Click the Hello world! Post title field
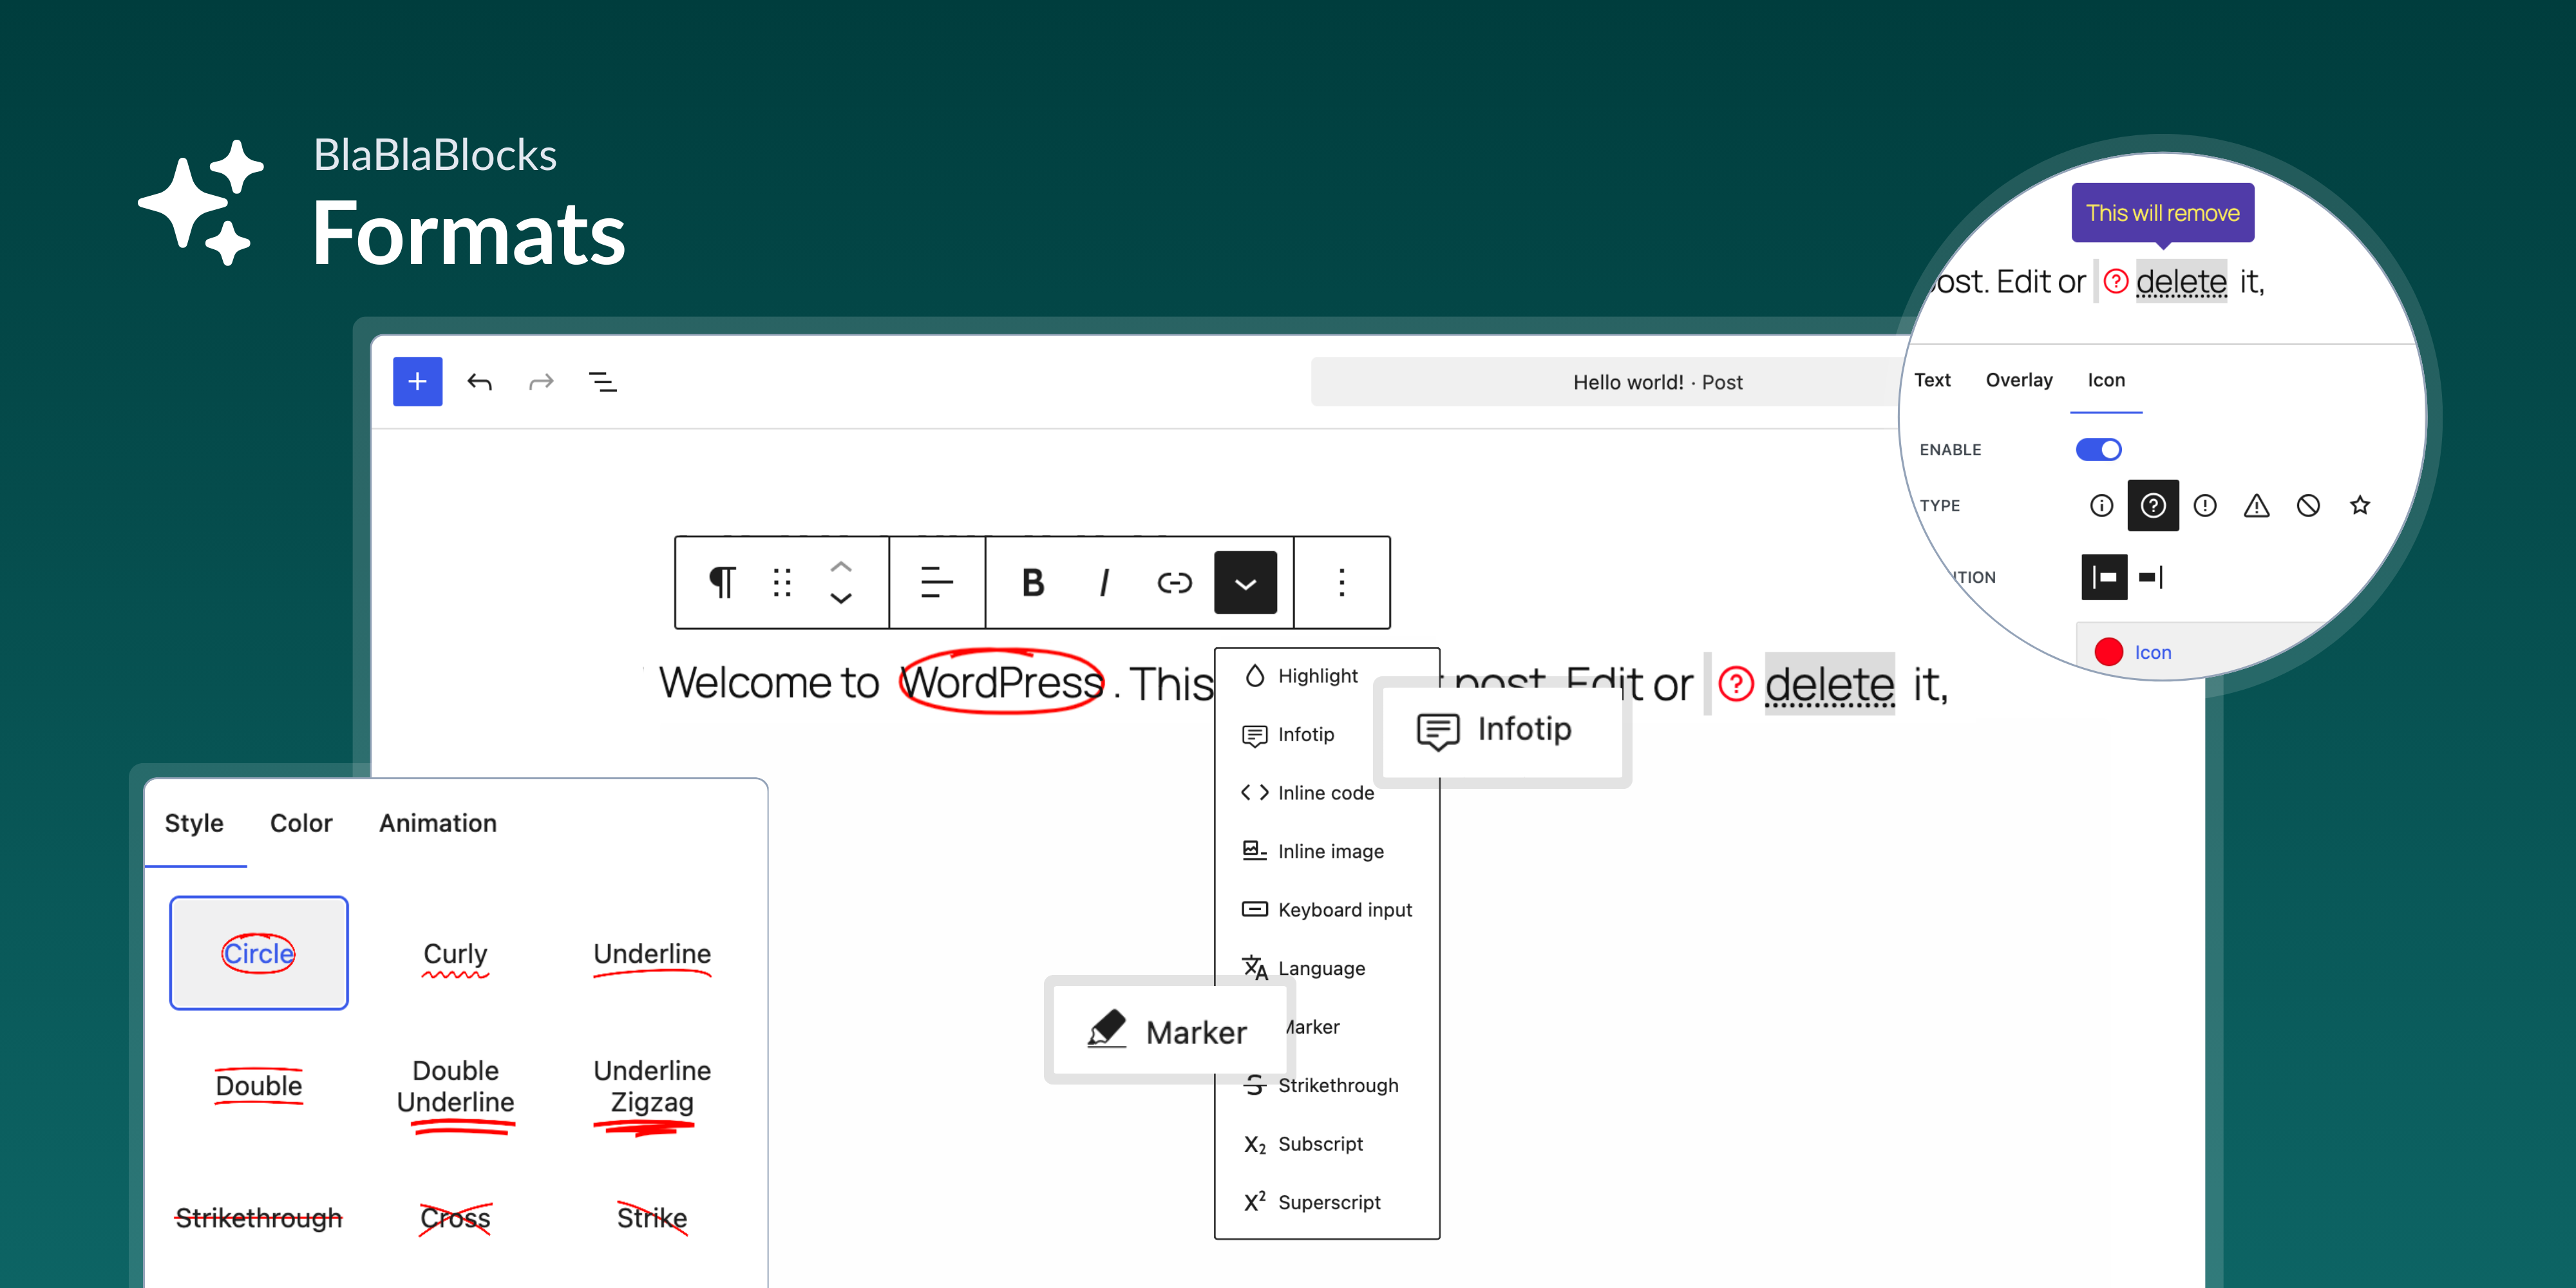 [x=1656, y=381]
